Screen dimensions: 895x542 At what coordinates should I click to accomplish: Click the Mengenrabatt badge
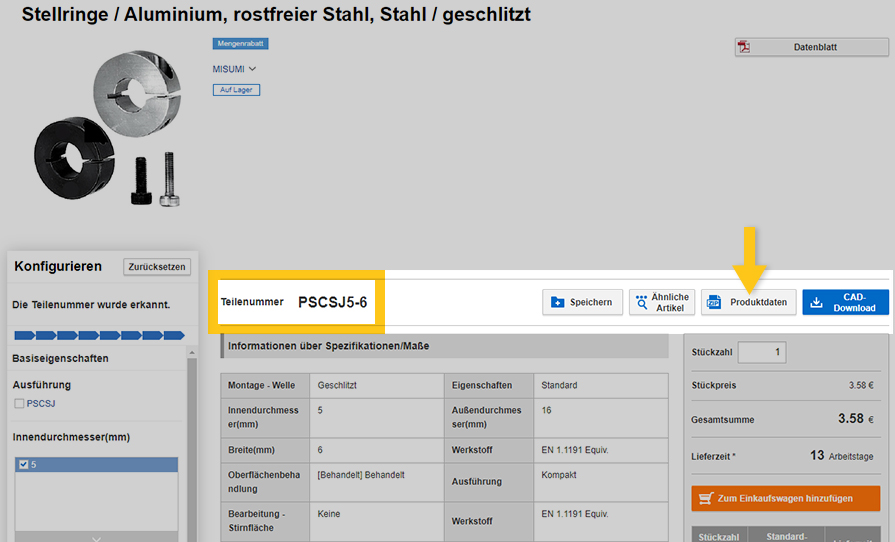[240, 44]
